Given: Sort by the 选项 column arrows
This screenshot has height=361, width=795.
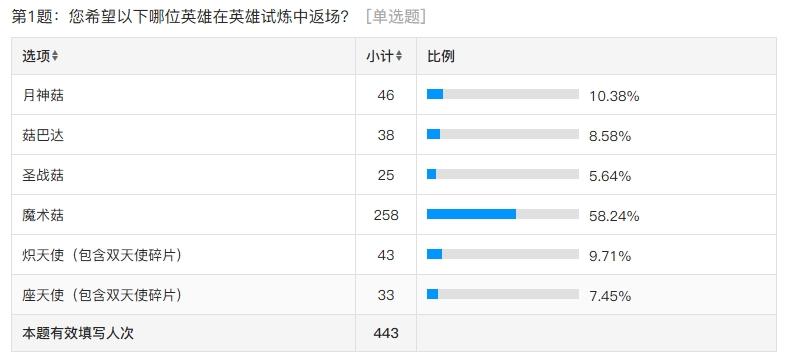Looking at the screenshot, I should pyautogui.click(x=55, y=56).
